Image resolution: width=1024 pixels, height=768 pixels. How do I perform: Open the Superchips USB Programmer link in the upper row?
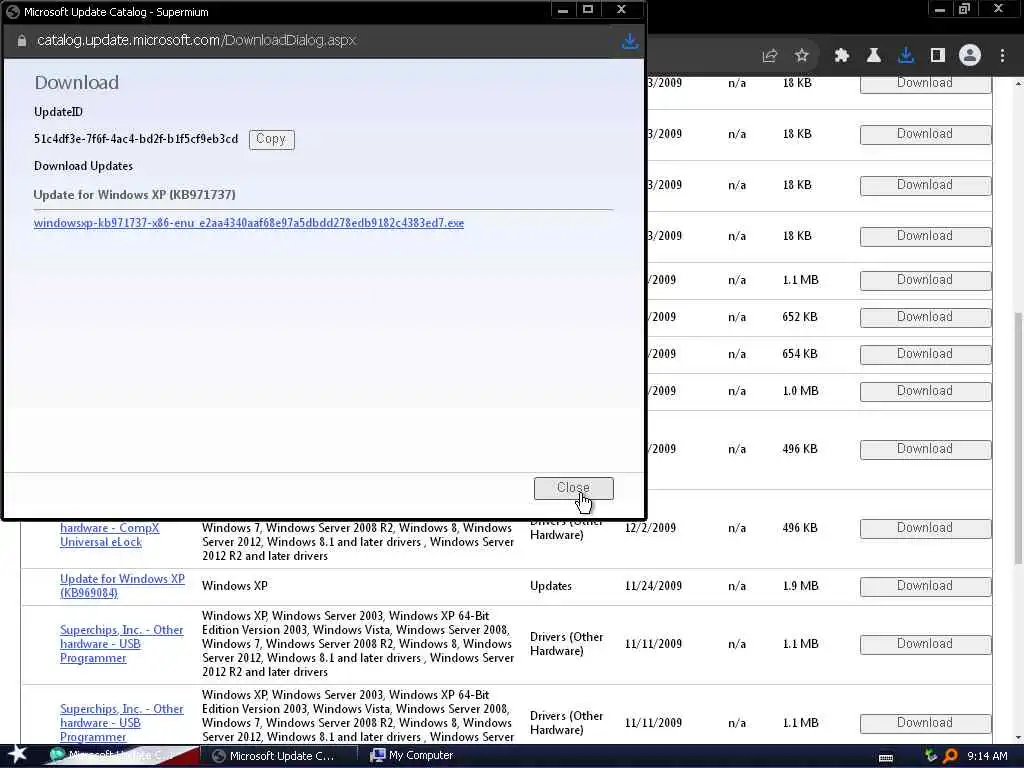(121, 644)
